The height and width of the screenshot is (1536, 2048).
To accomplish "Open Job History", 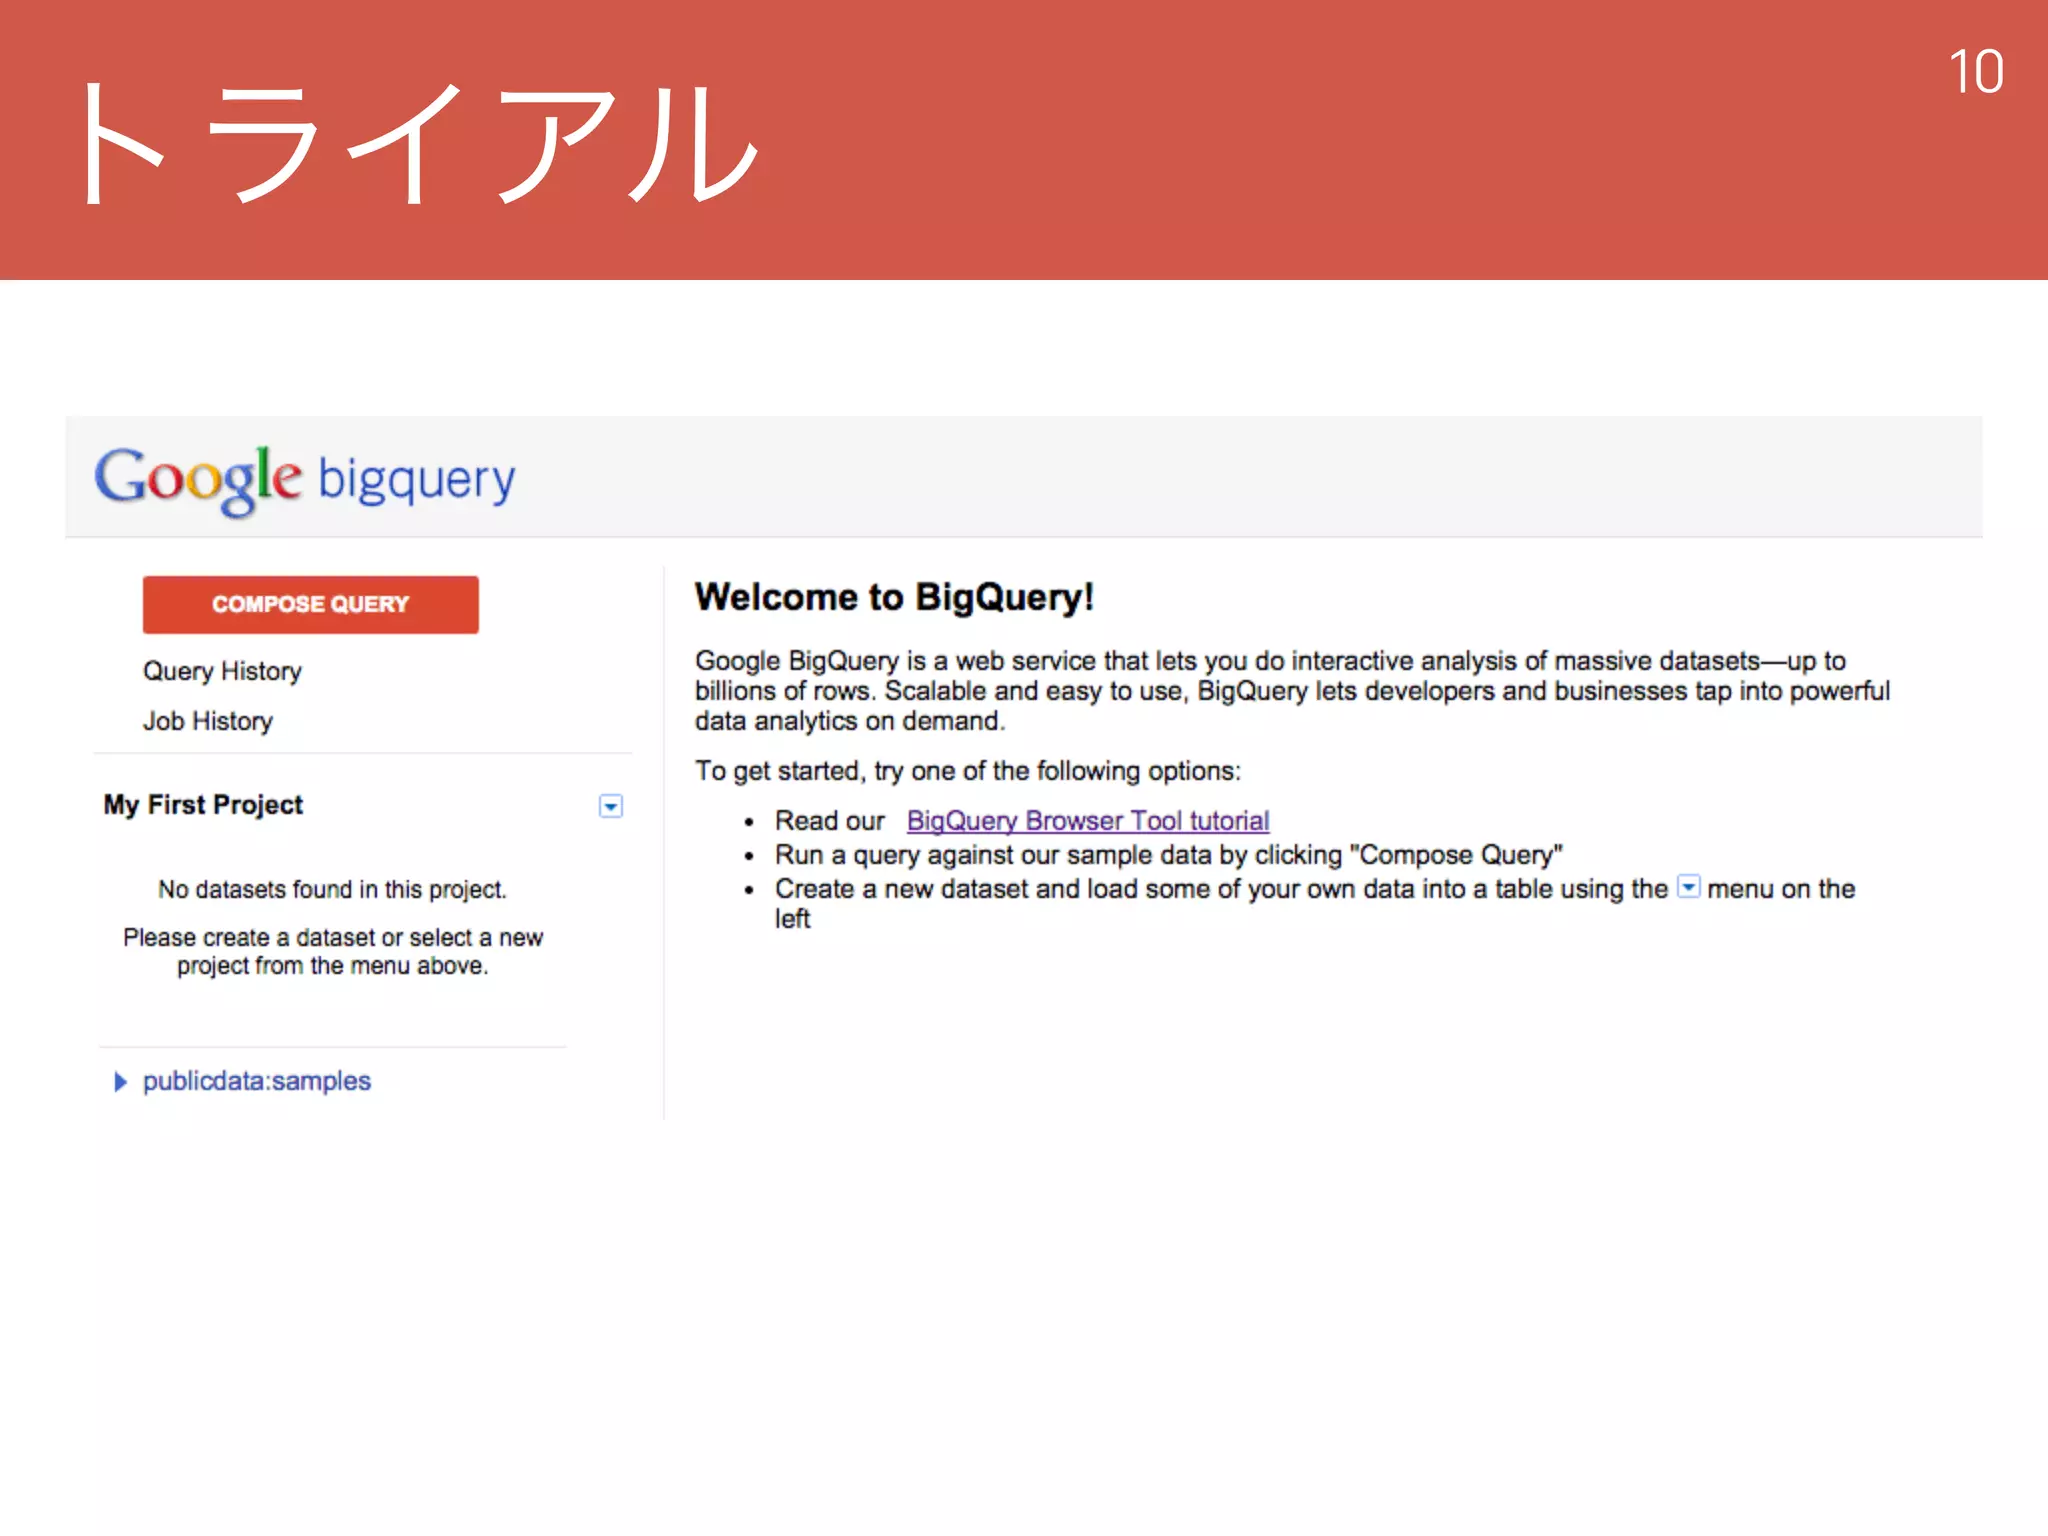I will (x=208, y=721).
